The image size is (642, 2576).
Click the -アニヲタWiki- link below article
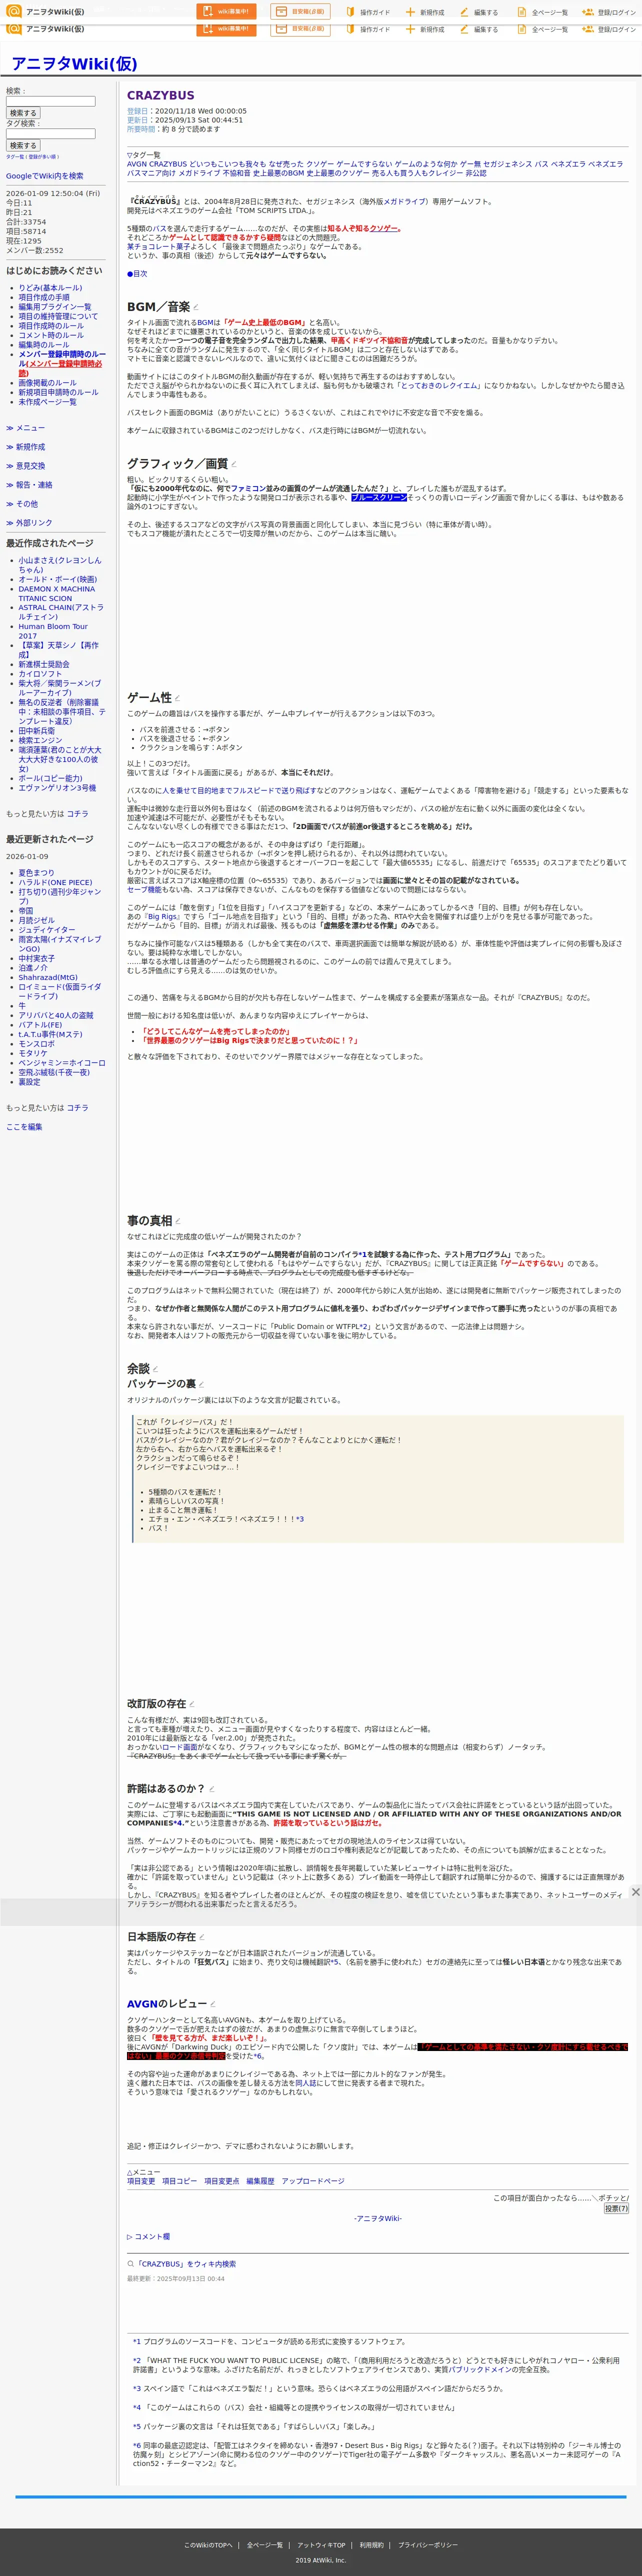click(378, 2218)
